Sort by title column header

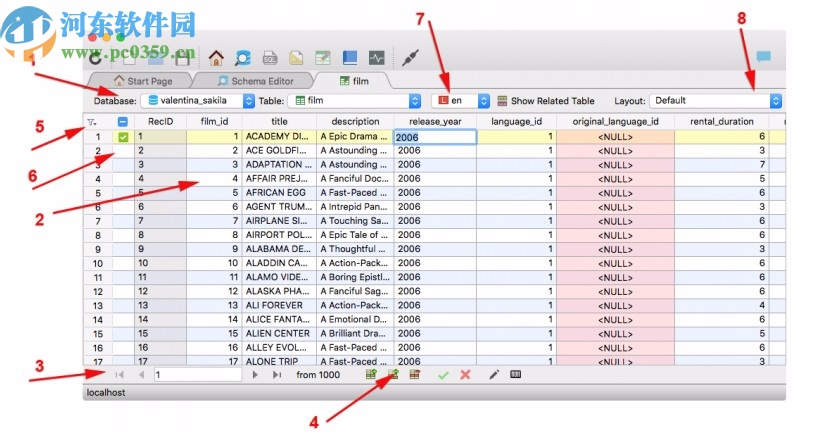tap(279, 122)
